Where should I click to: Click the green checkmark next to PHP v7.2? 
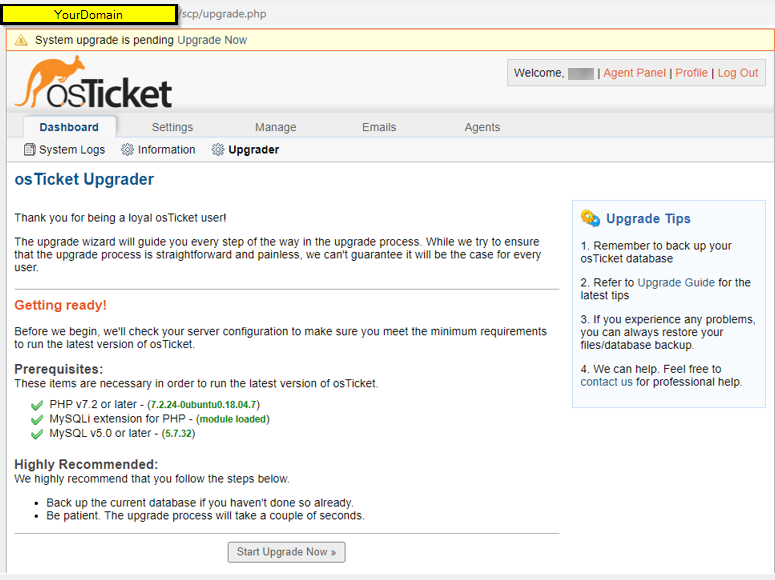37,405
